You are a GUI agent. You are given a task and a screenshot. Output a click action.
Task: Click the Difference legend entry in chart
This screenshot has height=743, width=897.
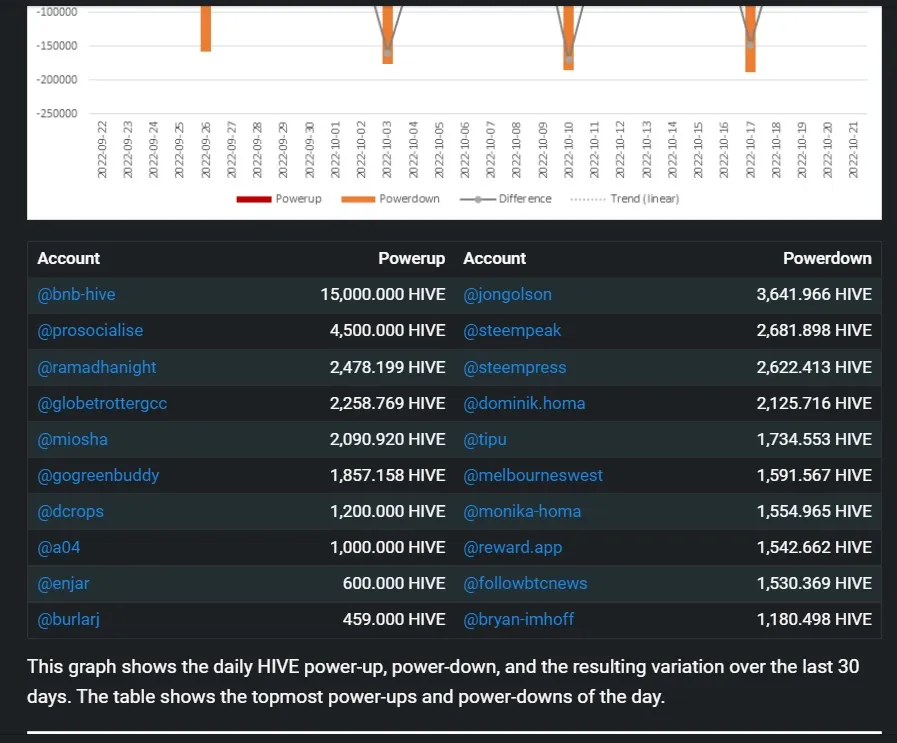506,199
